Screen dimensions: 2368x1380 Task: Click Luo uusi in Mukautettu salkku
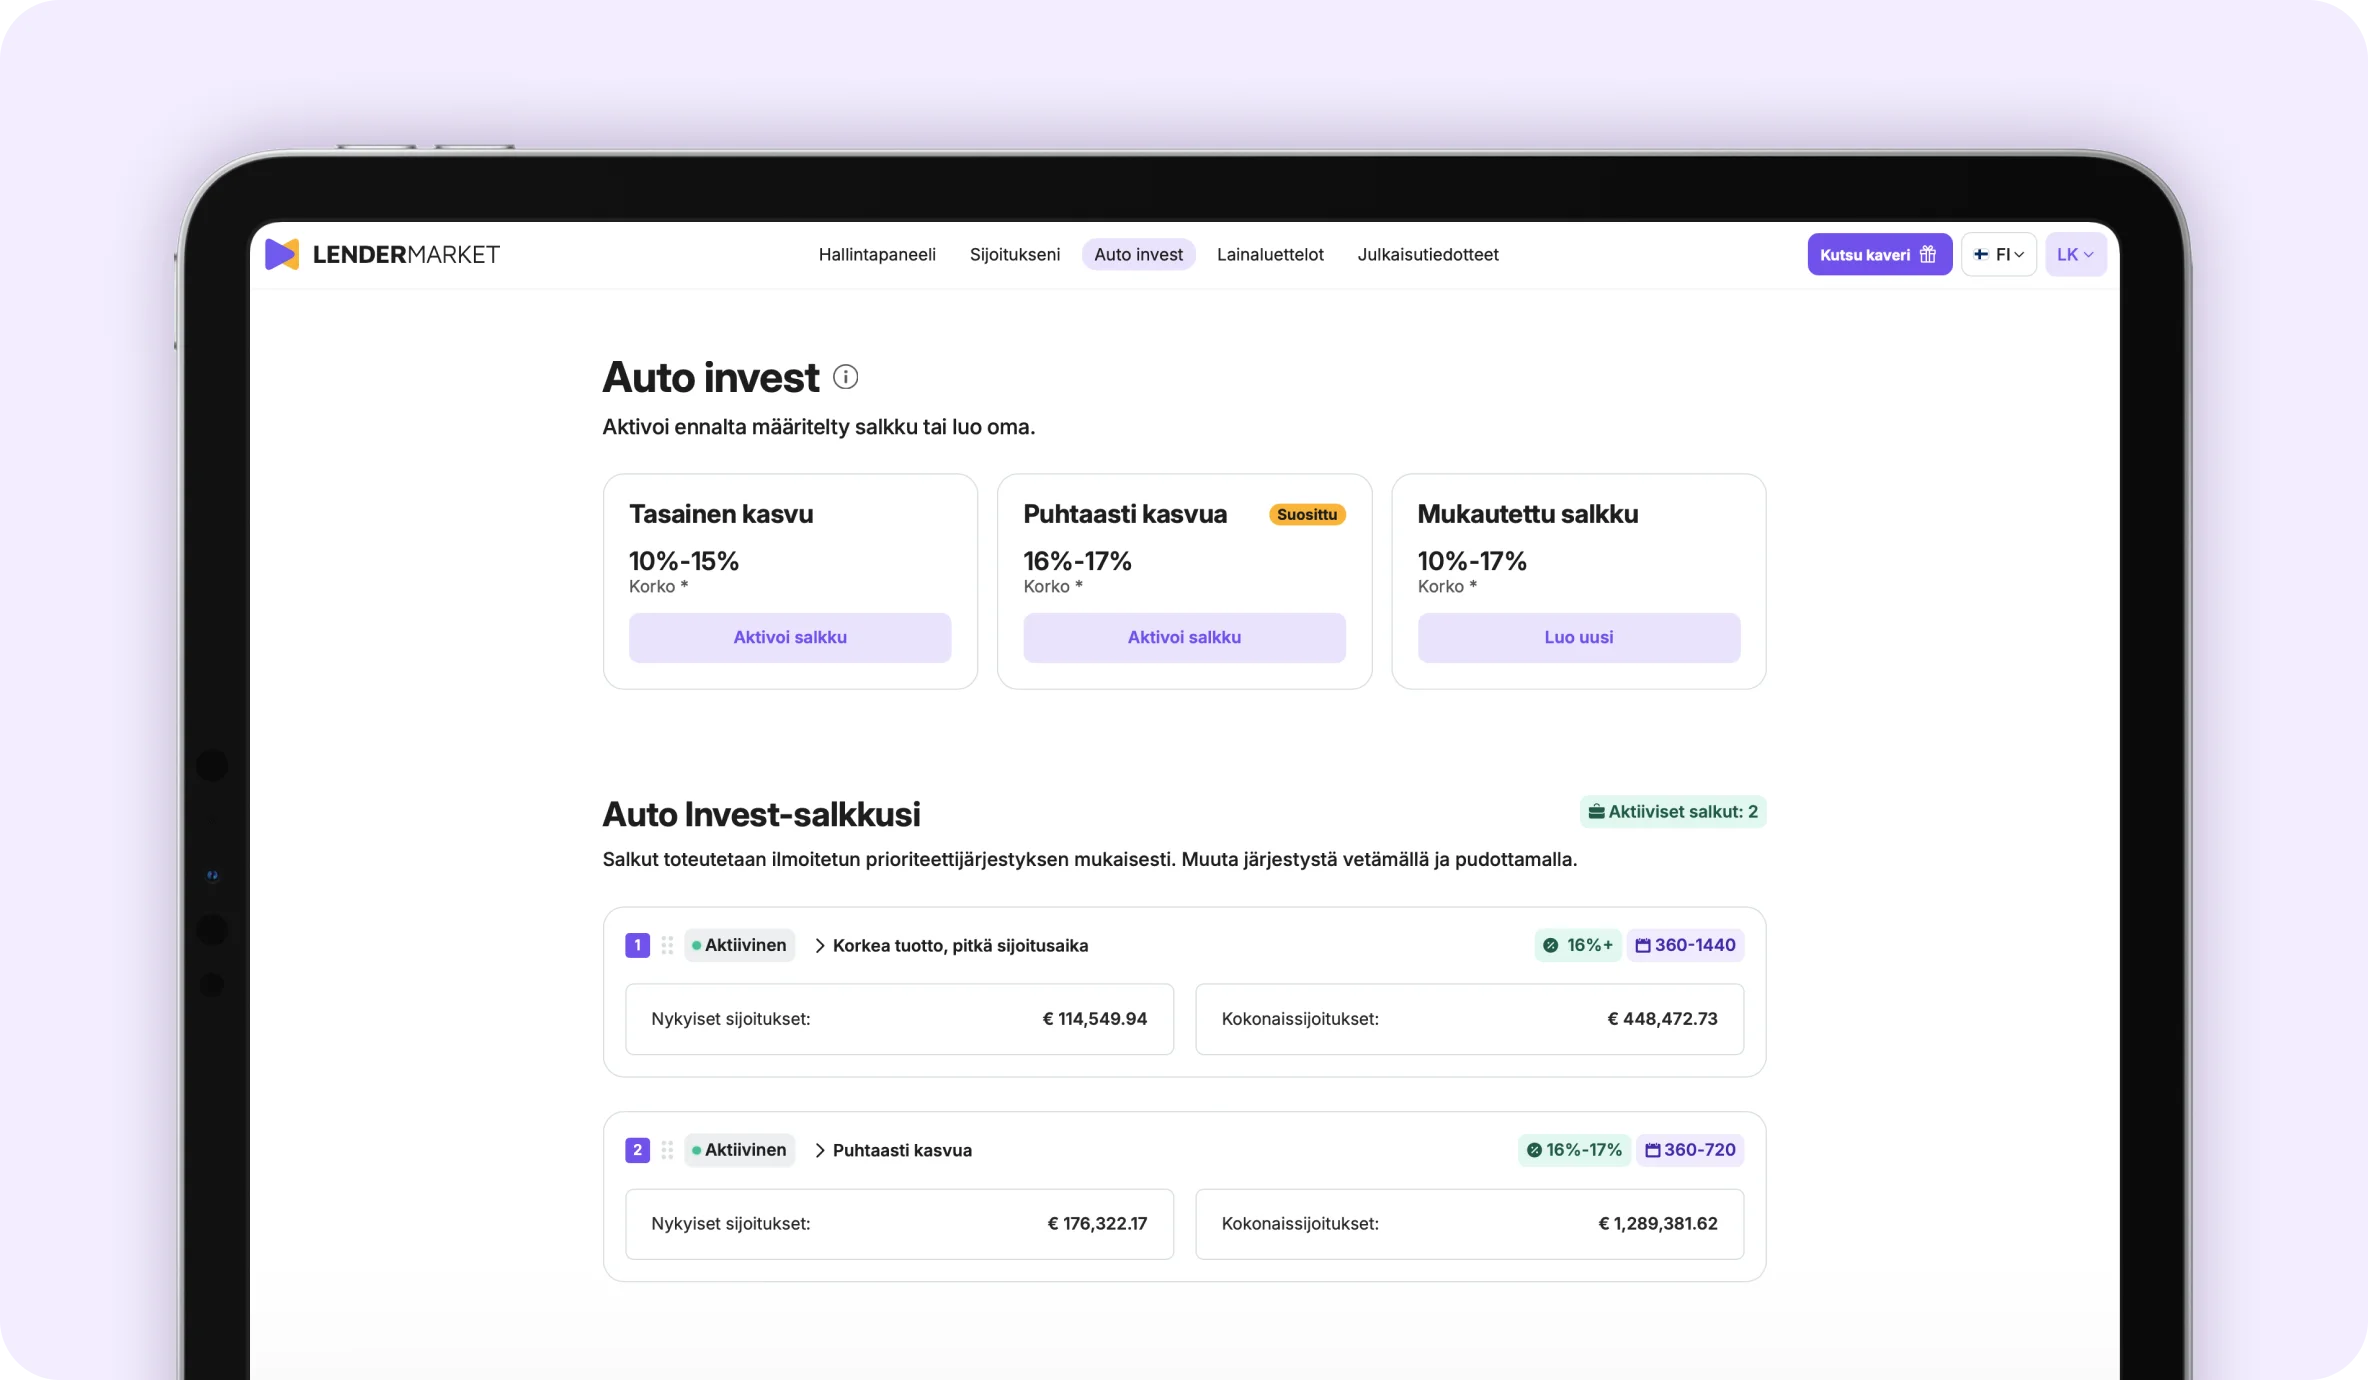click(x=1578, y=637)
